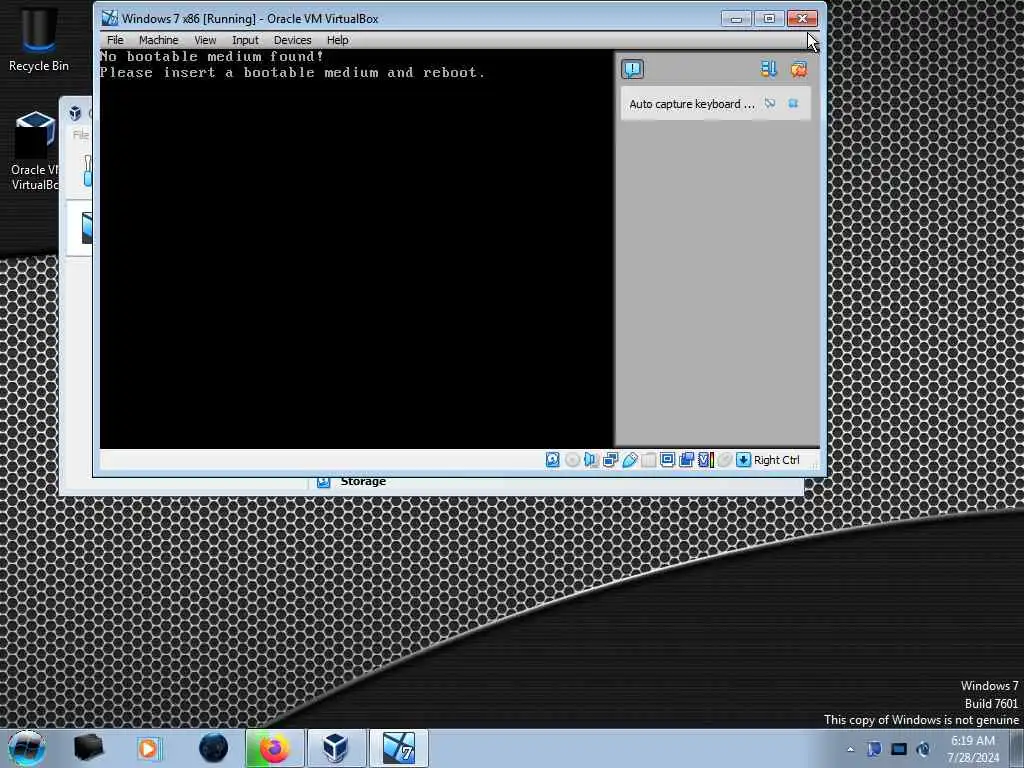Click the keyboard capture arrow icon
Viewport: 1024px width, 768px height.
coord(743,460)
